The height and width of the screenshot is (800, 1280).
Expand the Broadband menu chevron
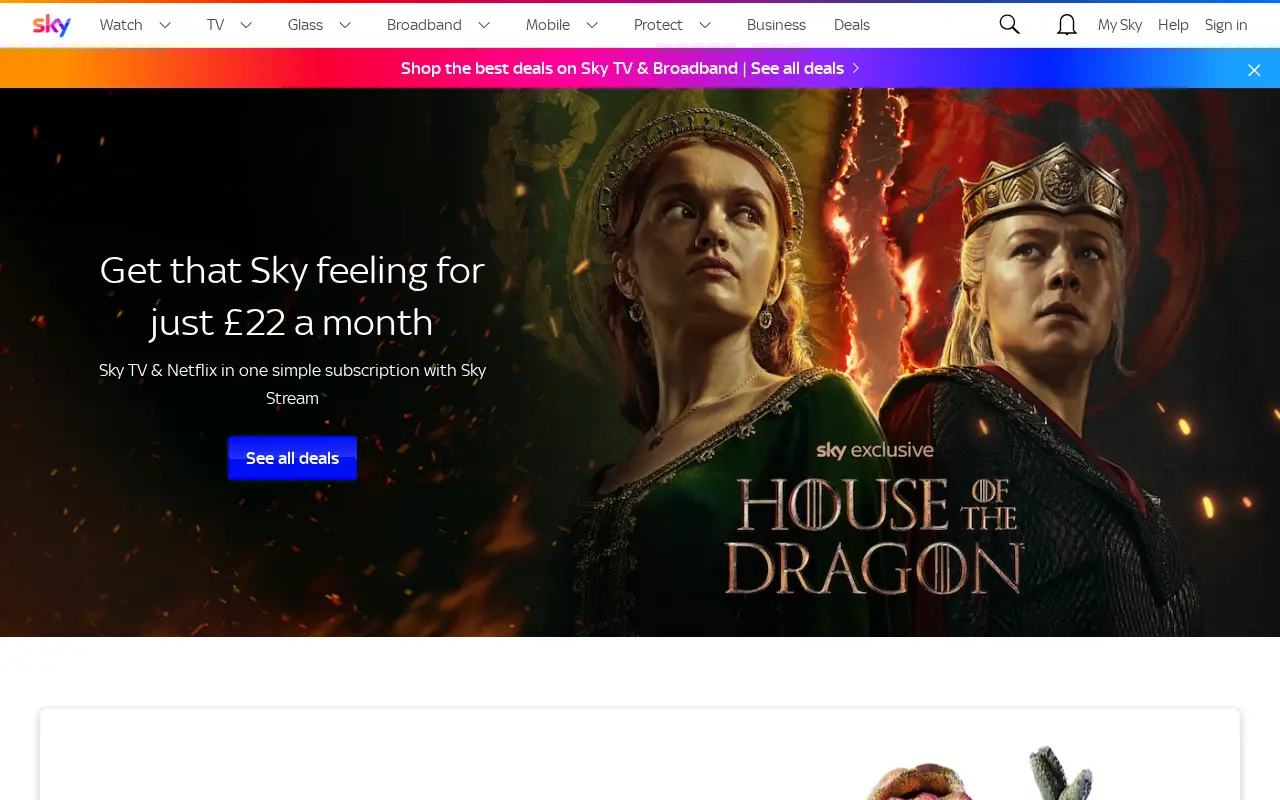pyautogui.click(x=484, y=25)
